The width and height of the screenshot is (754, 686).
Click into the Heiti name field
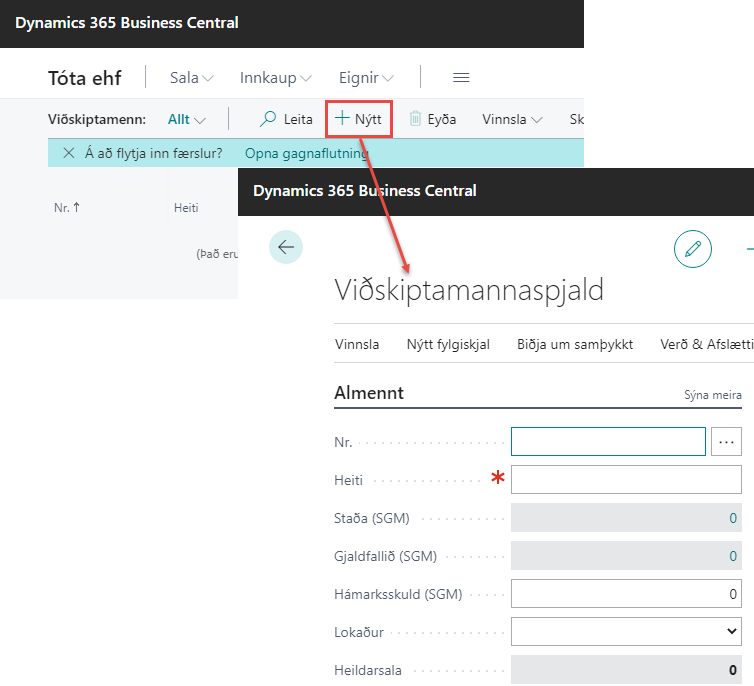click(626, 480)
